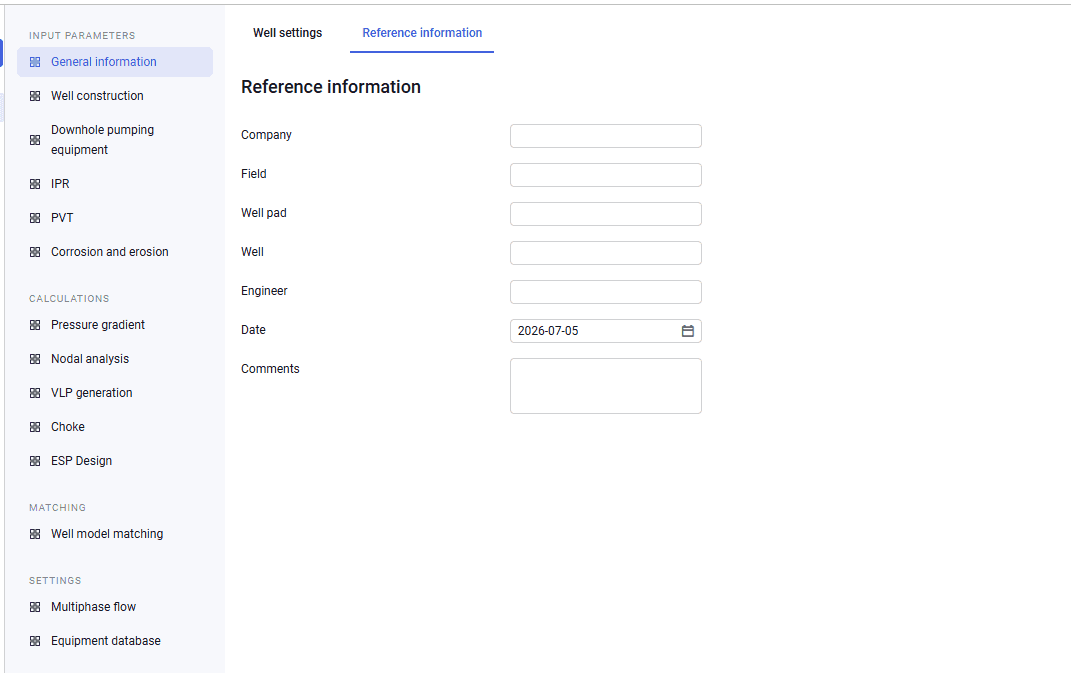Click the Multiphase flow icon

point(35,607)
